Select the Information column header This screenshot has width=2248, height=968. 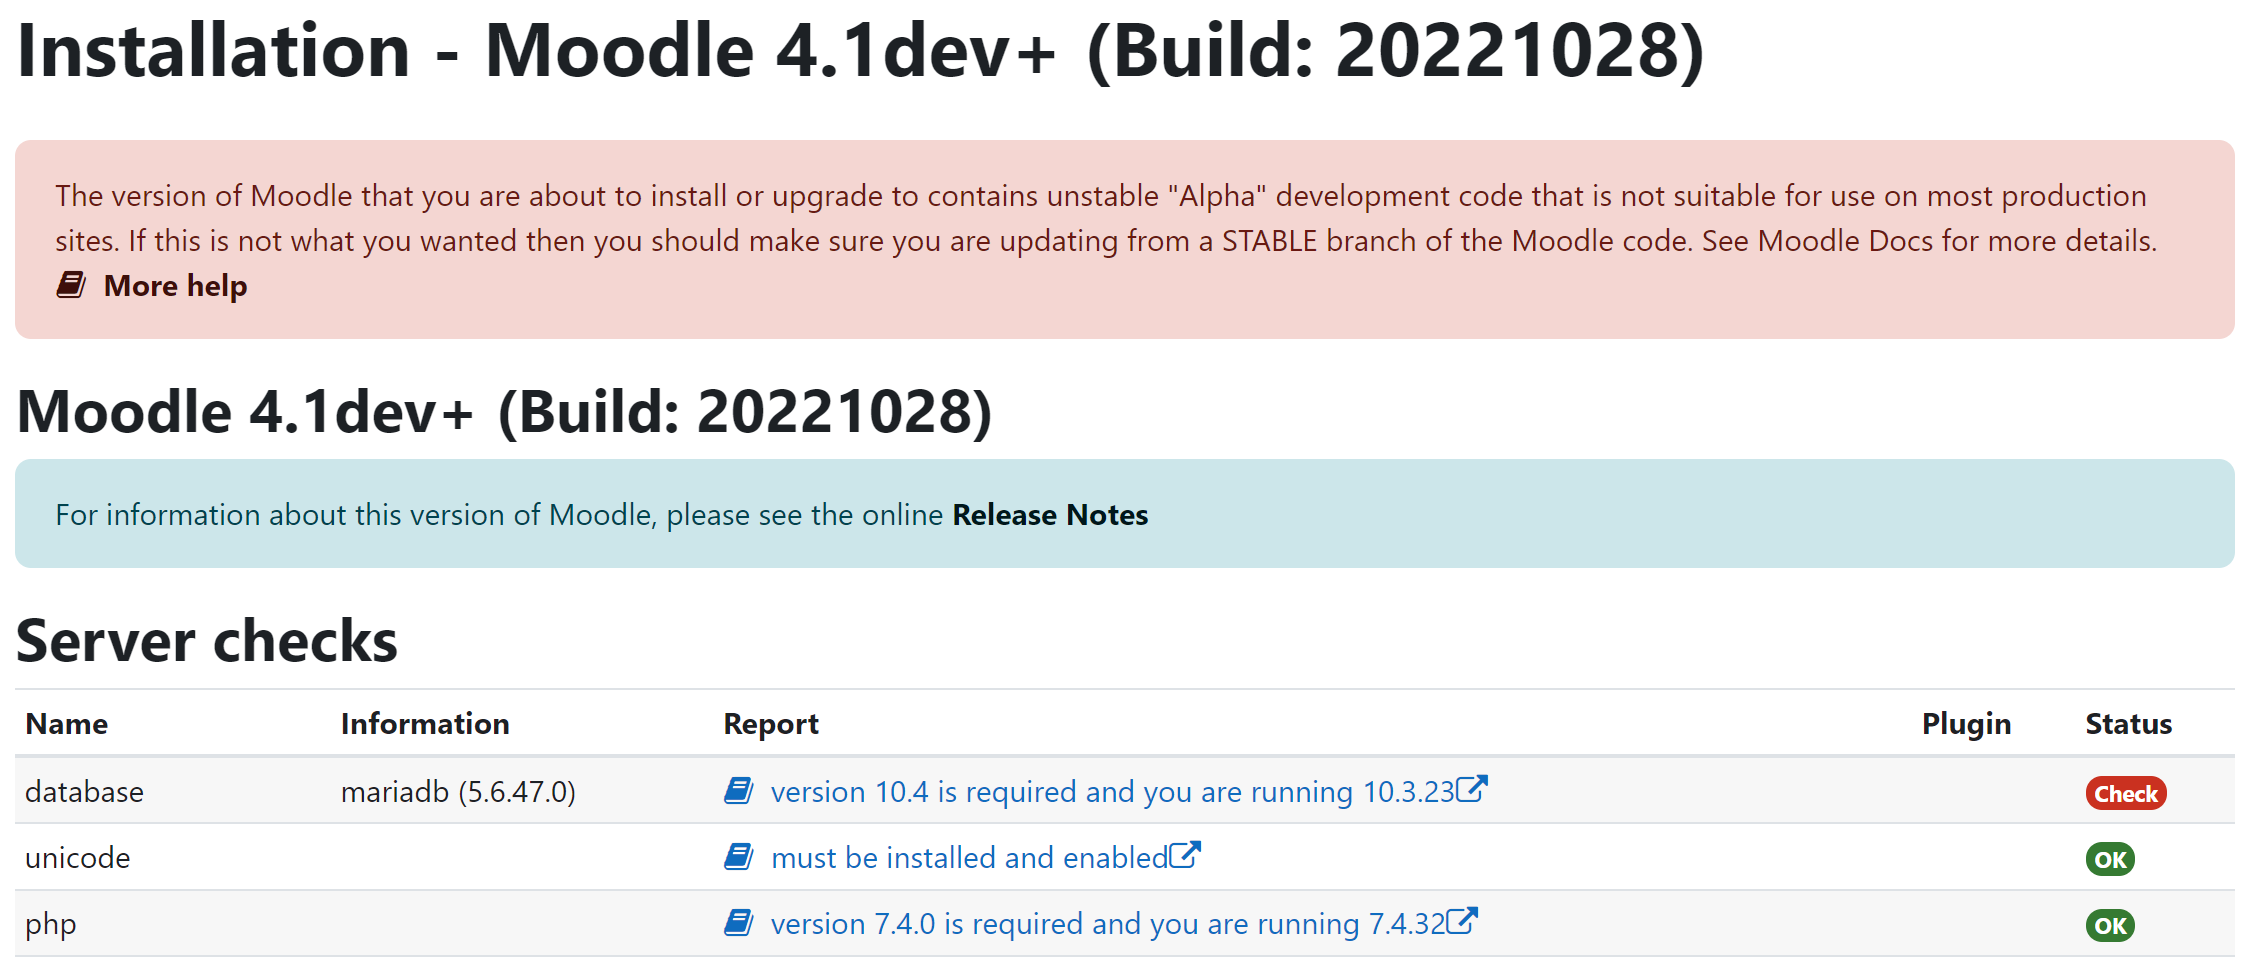click(425, 724)
